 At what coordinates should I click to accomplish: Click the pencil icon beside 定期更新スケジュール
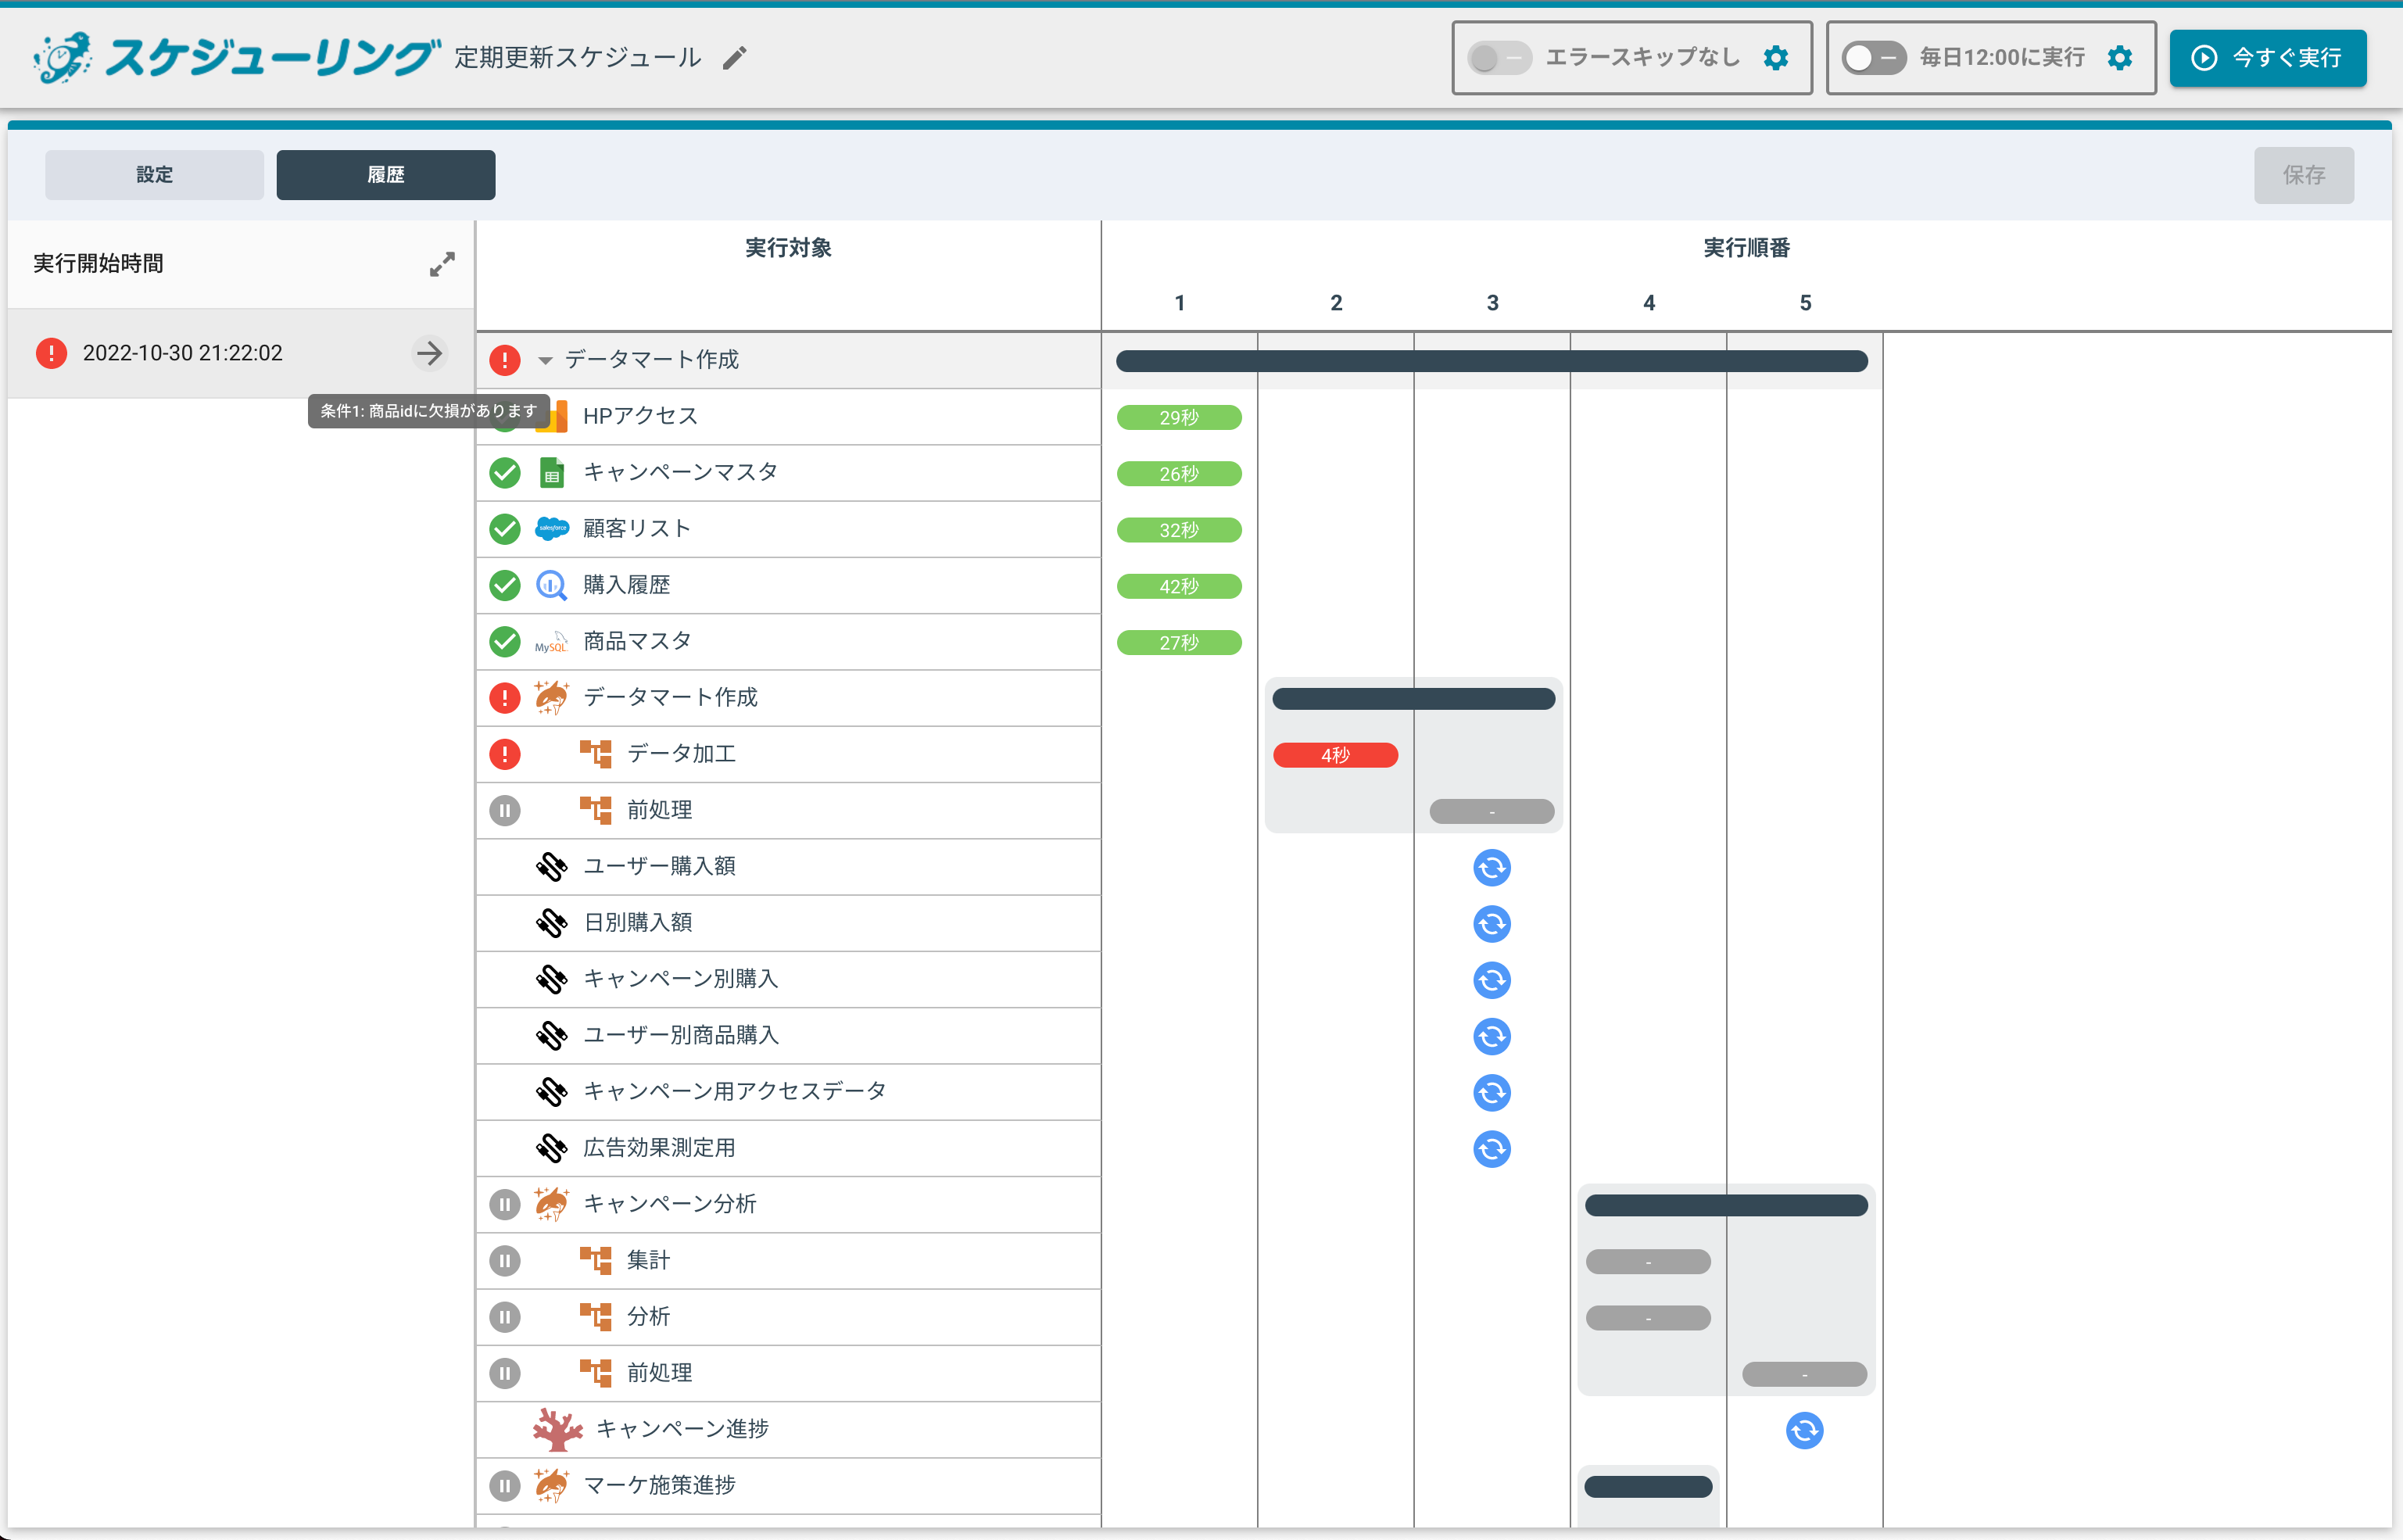[x=735, y=57]
